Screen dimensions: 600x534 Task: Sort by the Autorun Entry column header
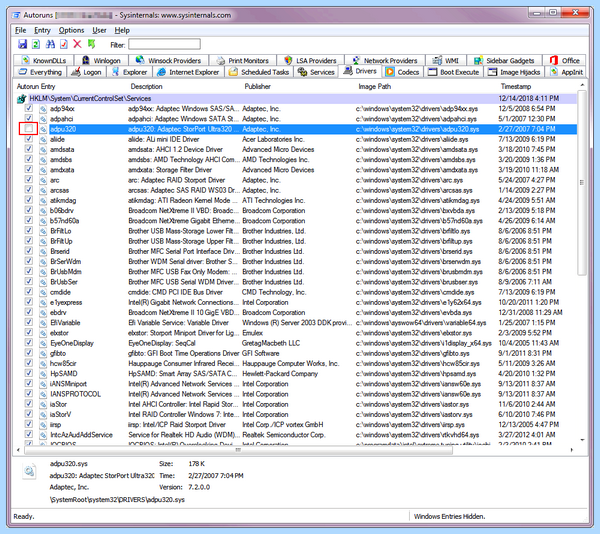(36, 86)
